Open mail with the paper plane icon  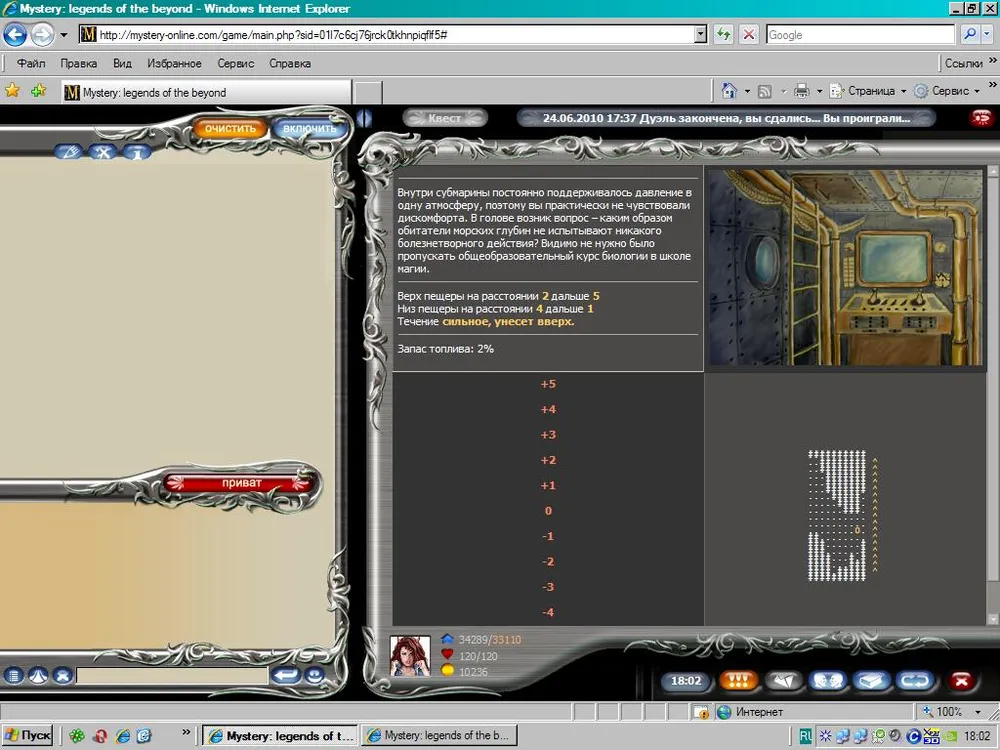(784, 681)
